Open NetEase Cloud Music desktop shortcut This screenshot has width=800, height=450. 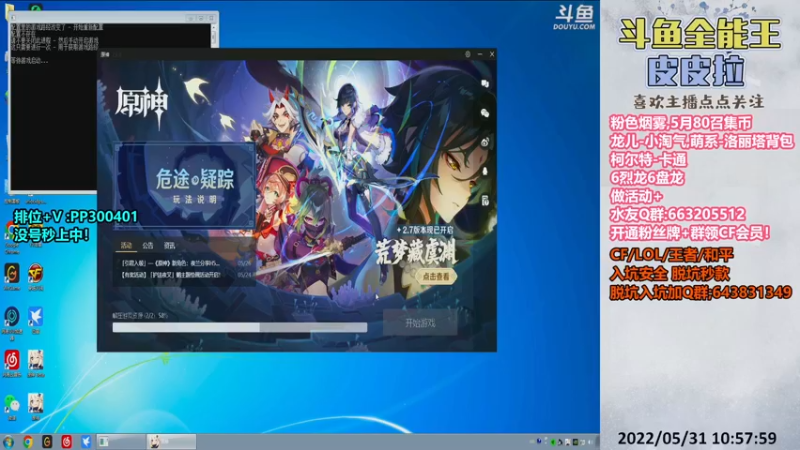(12, 363)
